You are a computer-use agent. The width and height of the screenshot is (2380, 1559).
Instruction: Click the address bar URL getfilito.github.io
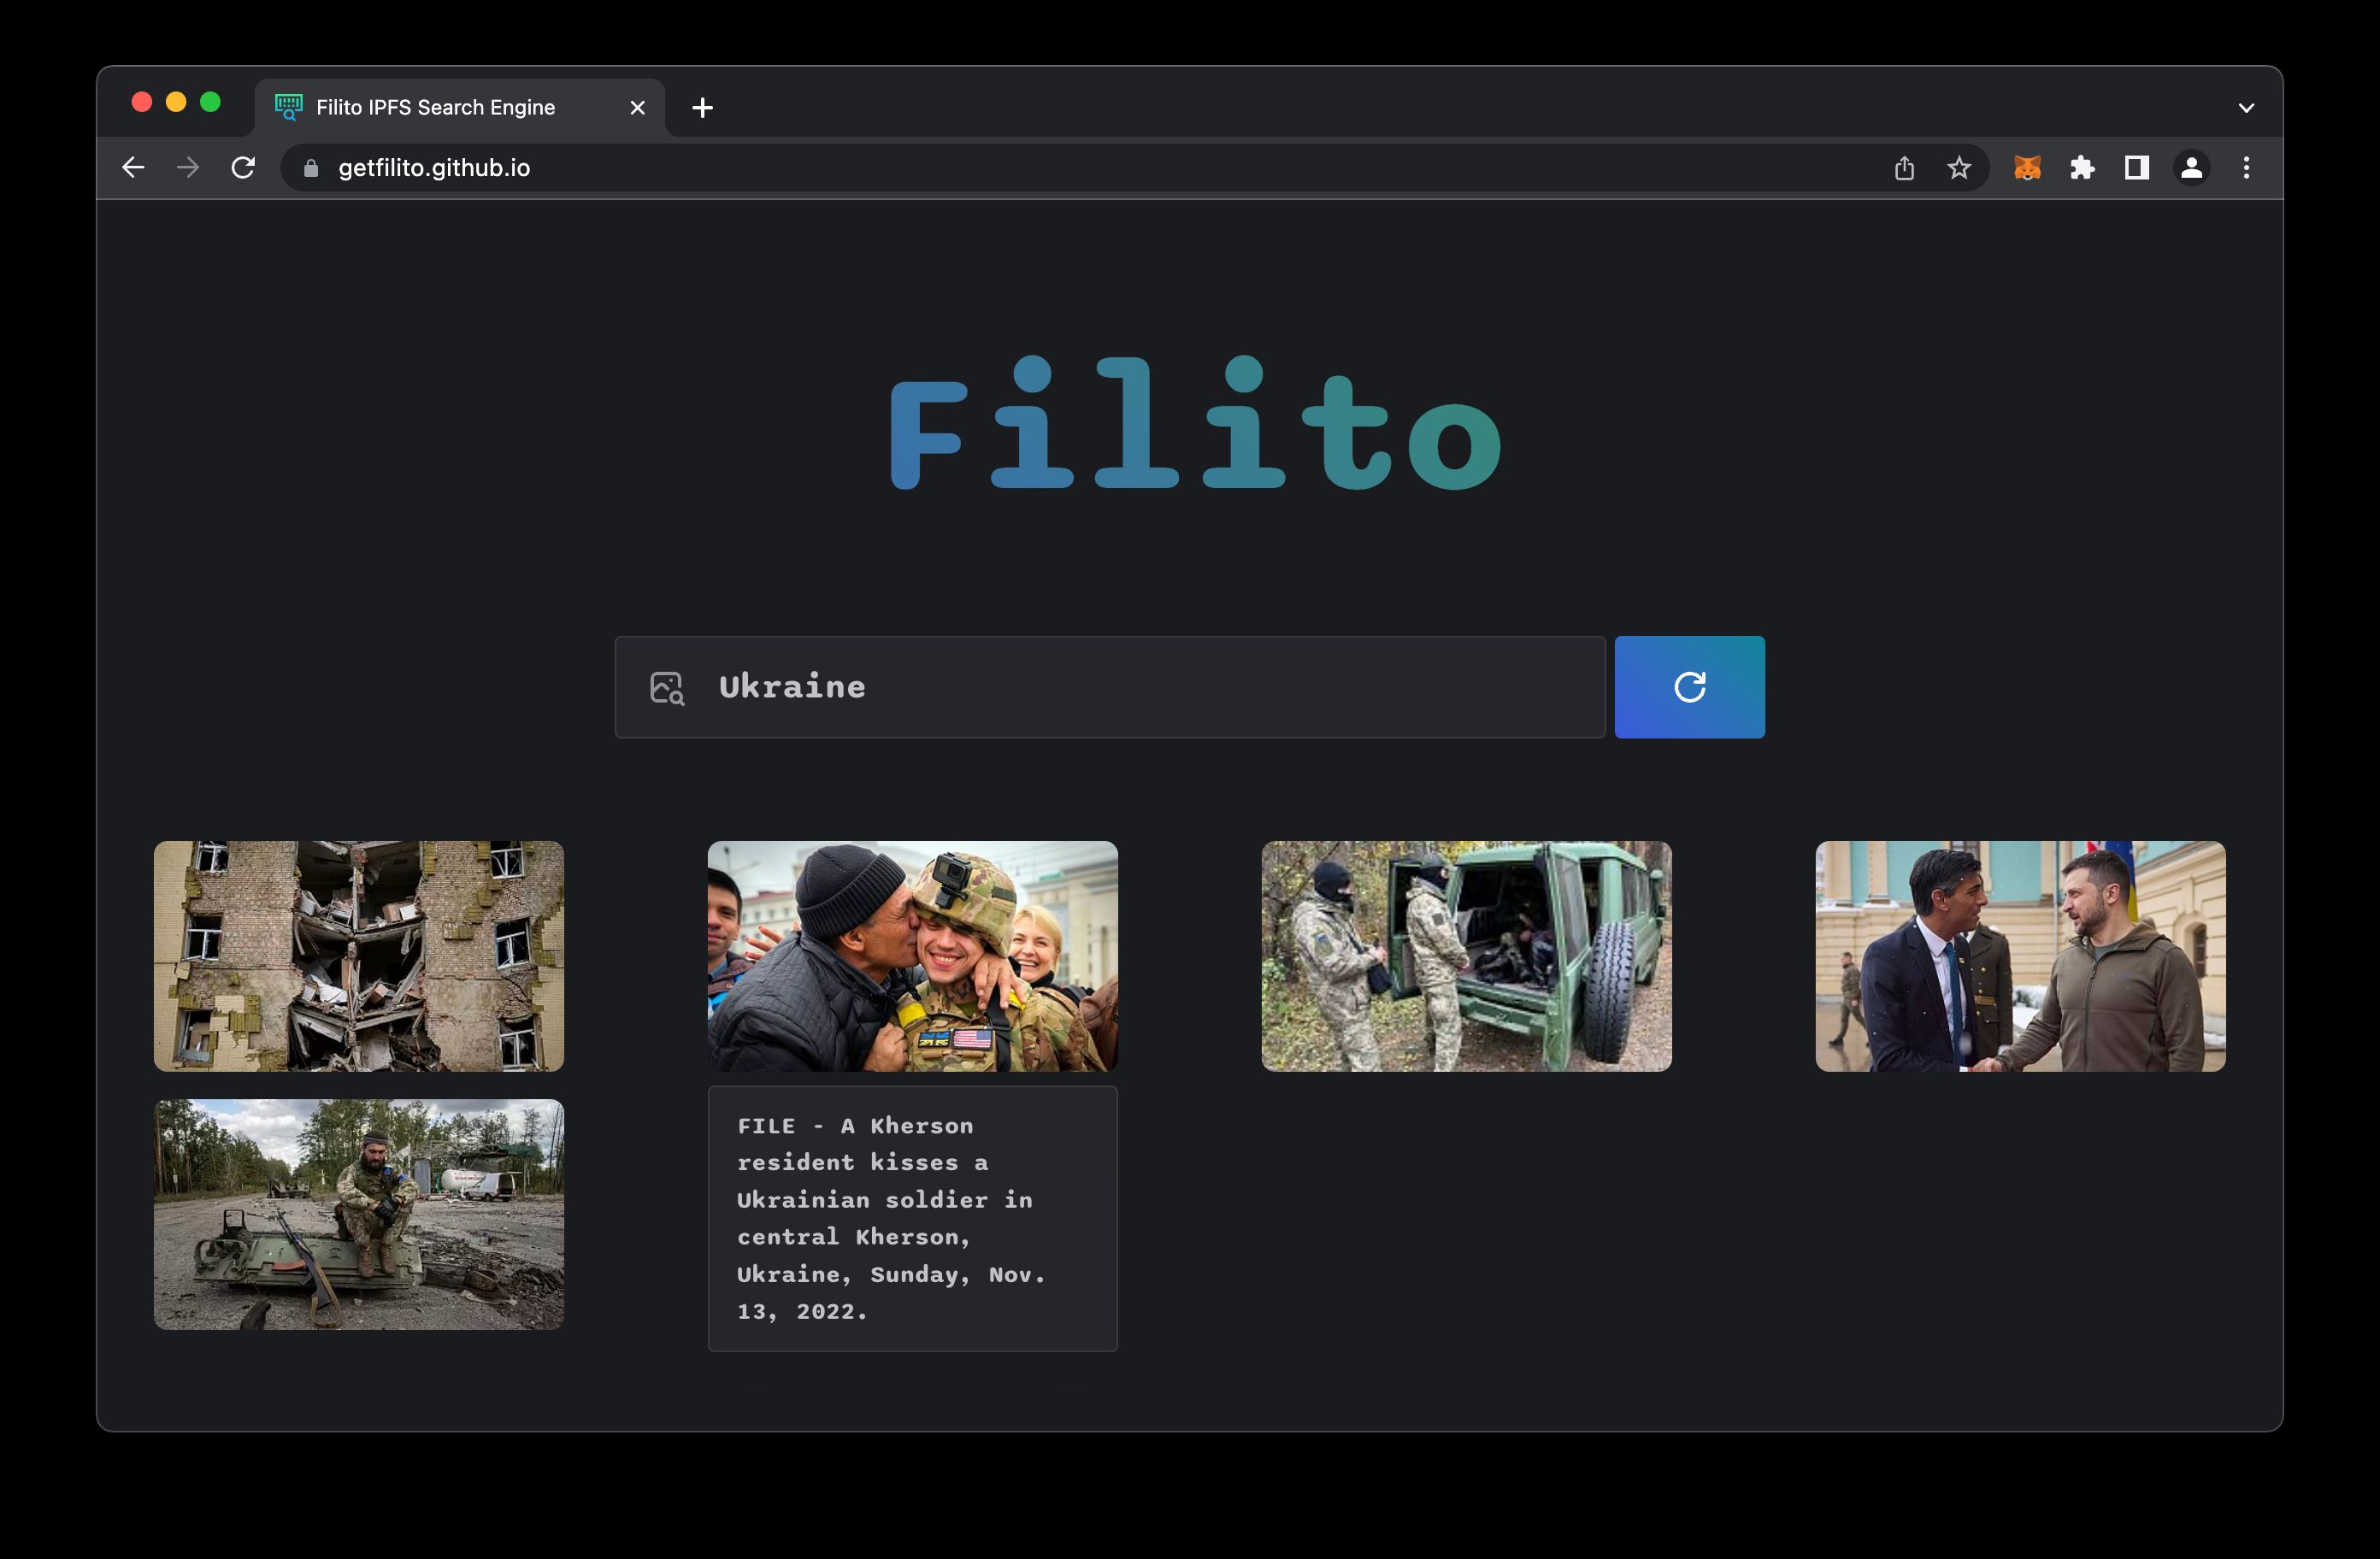coord(434,168)
